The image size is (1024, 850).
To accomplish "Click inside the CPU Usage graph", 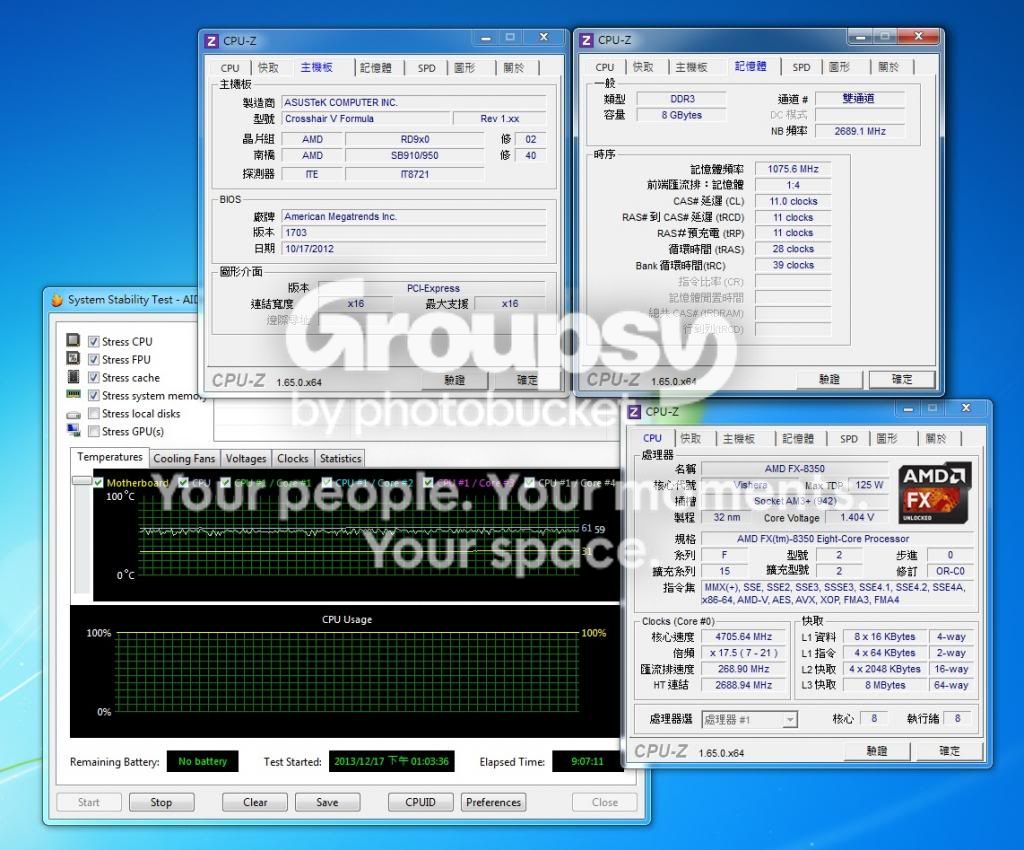I will coord(347,672).
